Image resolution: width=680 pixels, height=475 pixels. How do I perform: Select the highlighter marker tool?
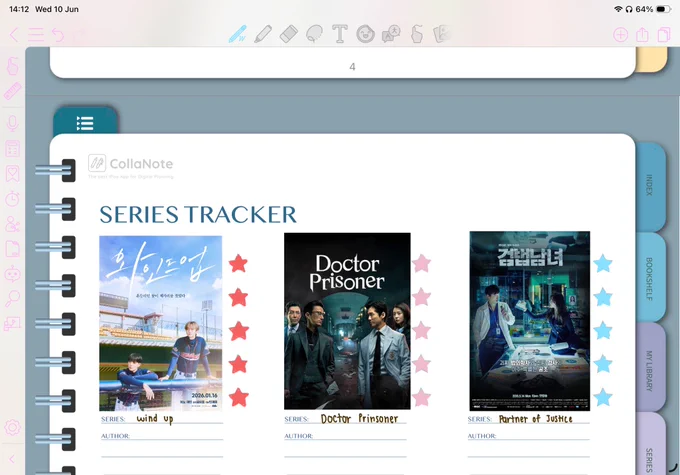(x=263, y=34)
